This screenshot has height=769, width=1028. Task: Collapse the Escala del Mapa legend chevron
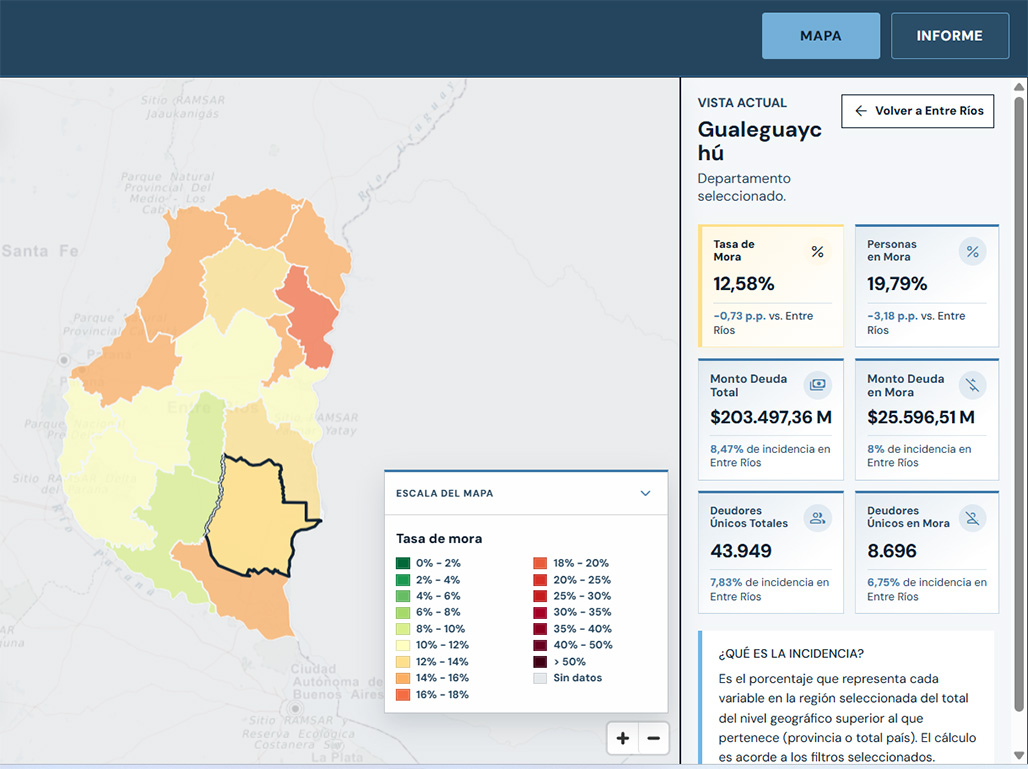(x=645, y=493)
